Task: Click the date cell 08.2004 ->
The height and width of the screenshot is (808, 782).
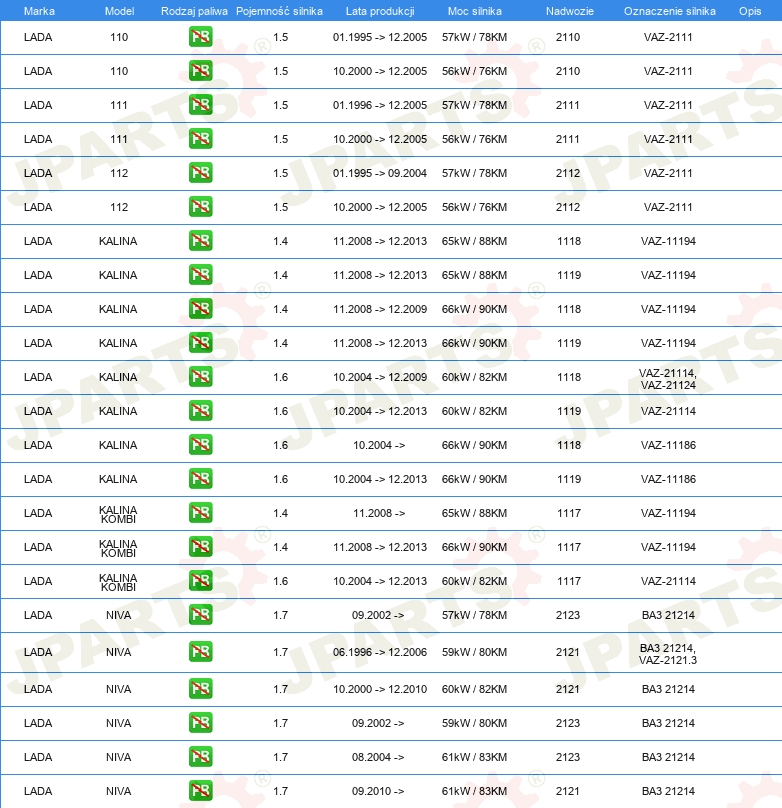Action: pyautogui.click(x=378, y=758)
